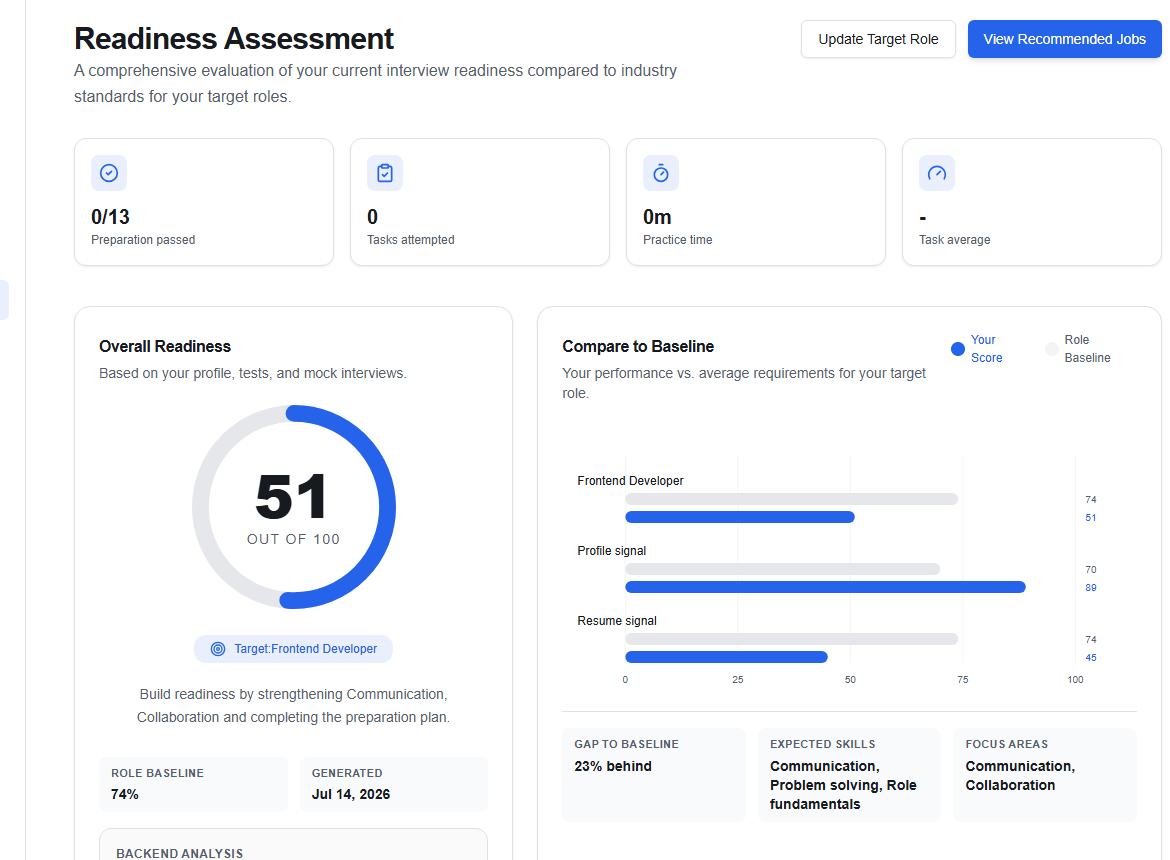
Task: Click the Backend Analysis section header
Action: pyautogui.click(x=179, y=853)
